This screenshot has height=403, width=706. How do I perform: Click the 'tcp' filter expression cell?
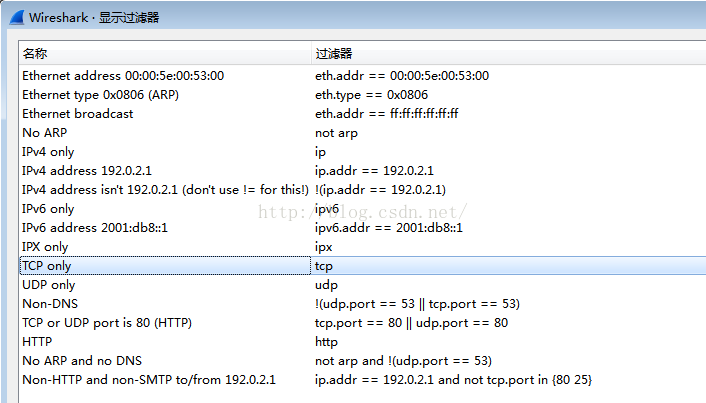(x=324, y=266)
